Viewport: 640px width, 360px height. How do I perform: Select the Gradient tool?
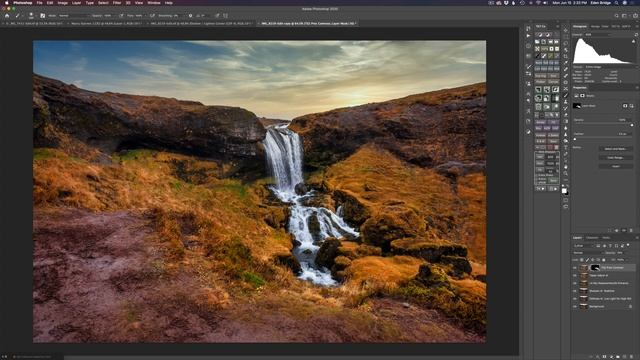[x=566, y=121]
